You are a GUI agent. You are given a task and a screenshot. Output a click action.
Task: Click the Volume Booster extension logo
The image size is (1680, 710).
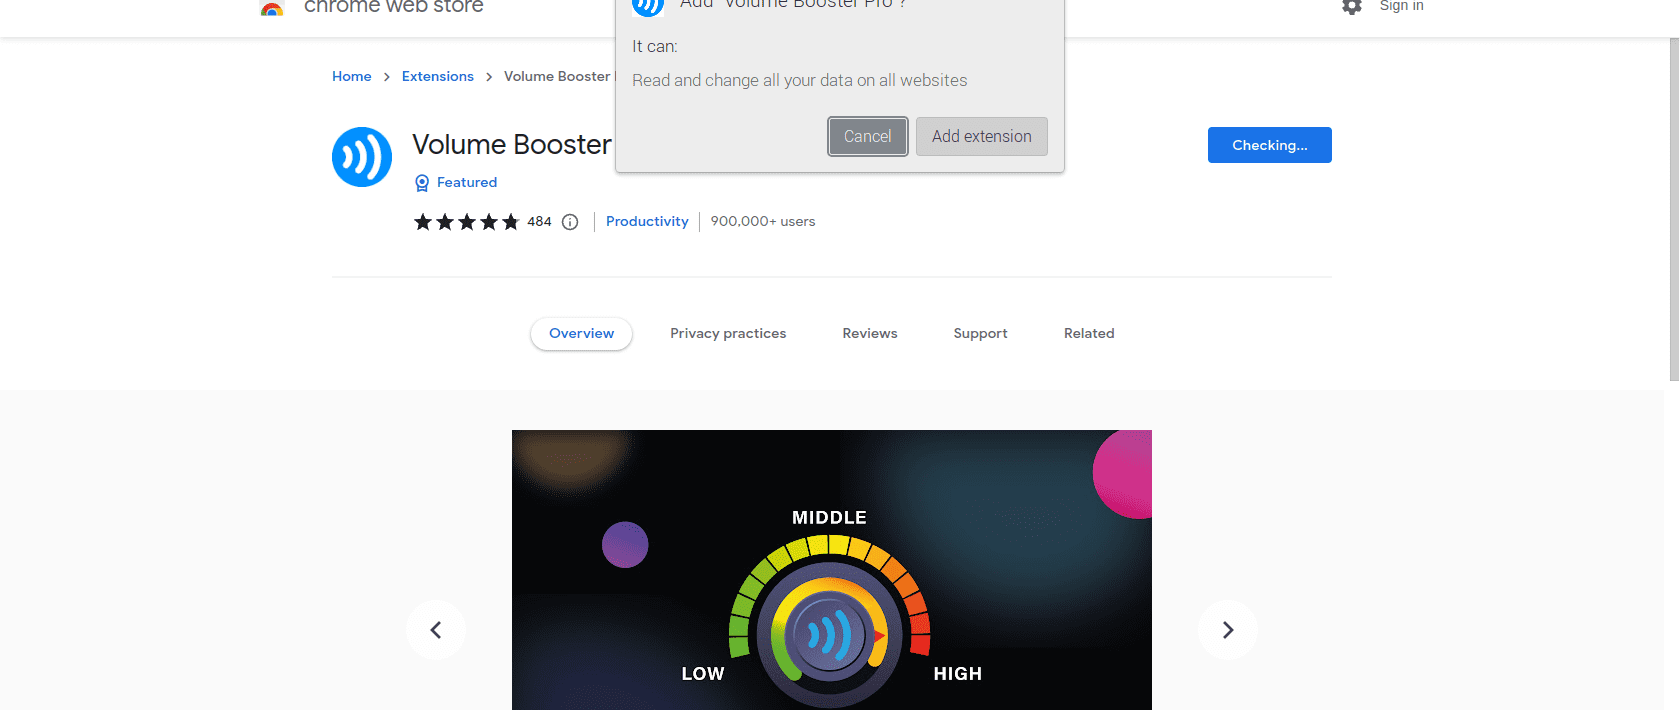click(x=362, y=157)
